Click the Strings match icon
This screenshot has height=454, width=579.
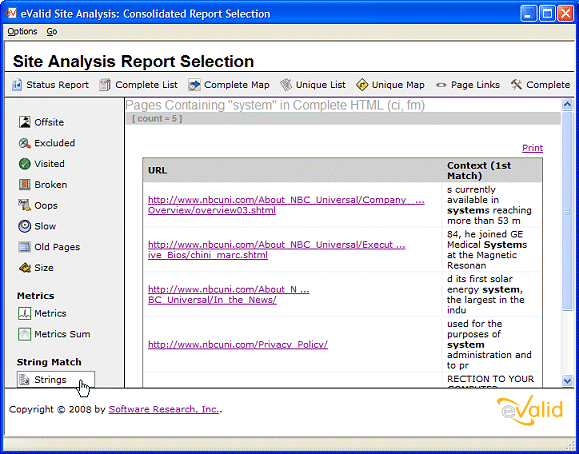coord(25,380)
